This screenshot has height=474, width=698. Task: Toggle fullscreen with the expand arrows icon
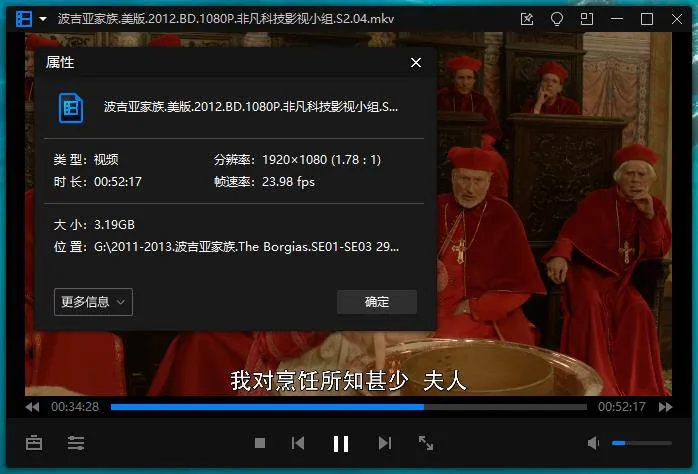(x=426, y=443)
